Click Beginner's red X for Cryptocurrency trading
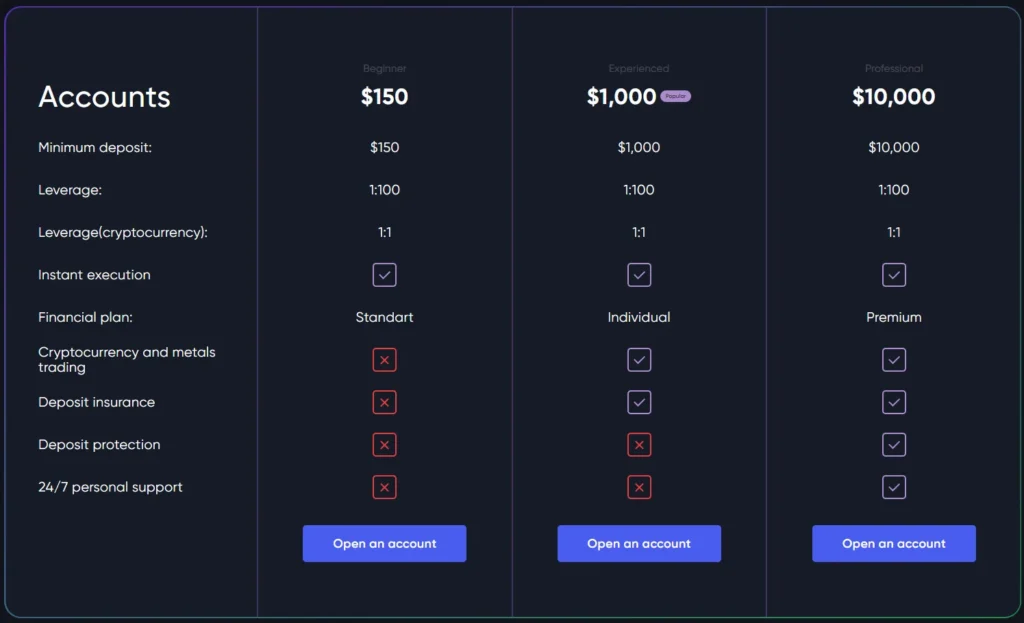 384,360
